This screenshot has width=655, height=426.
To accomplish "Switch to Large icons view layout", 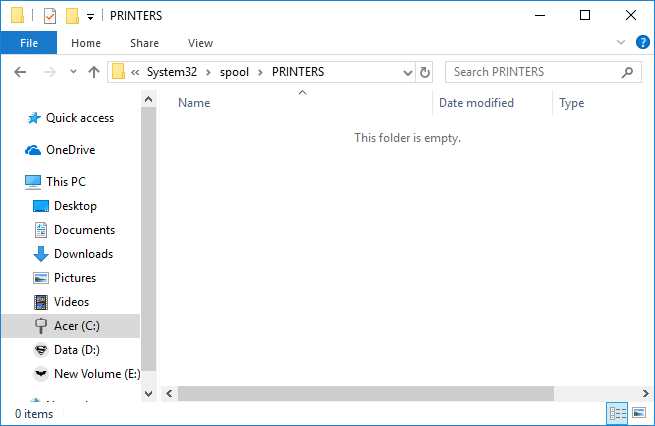I will click(x=638, y=413).
